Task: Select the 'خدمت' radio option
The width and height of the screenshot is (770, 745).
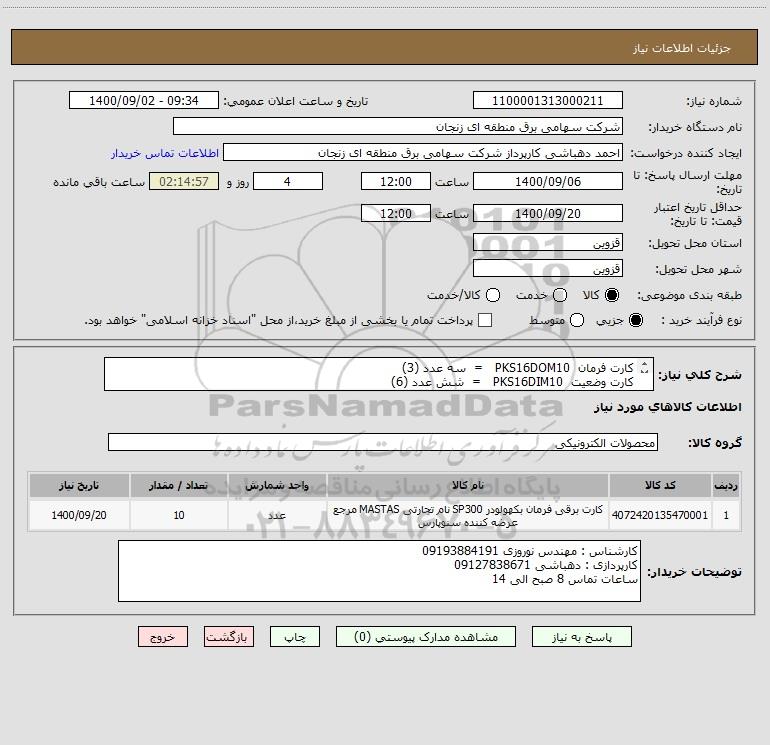Action: [560, 295]
